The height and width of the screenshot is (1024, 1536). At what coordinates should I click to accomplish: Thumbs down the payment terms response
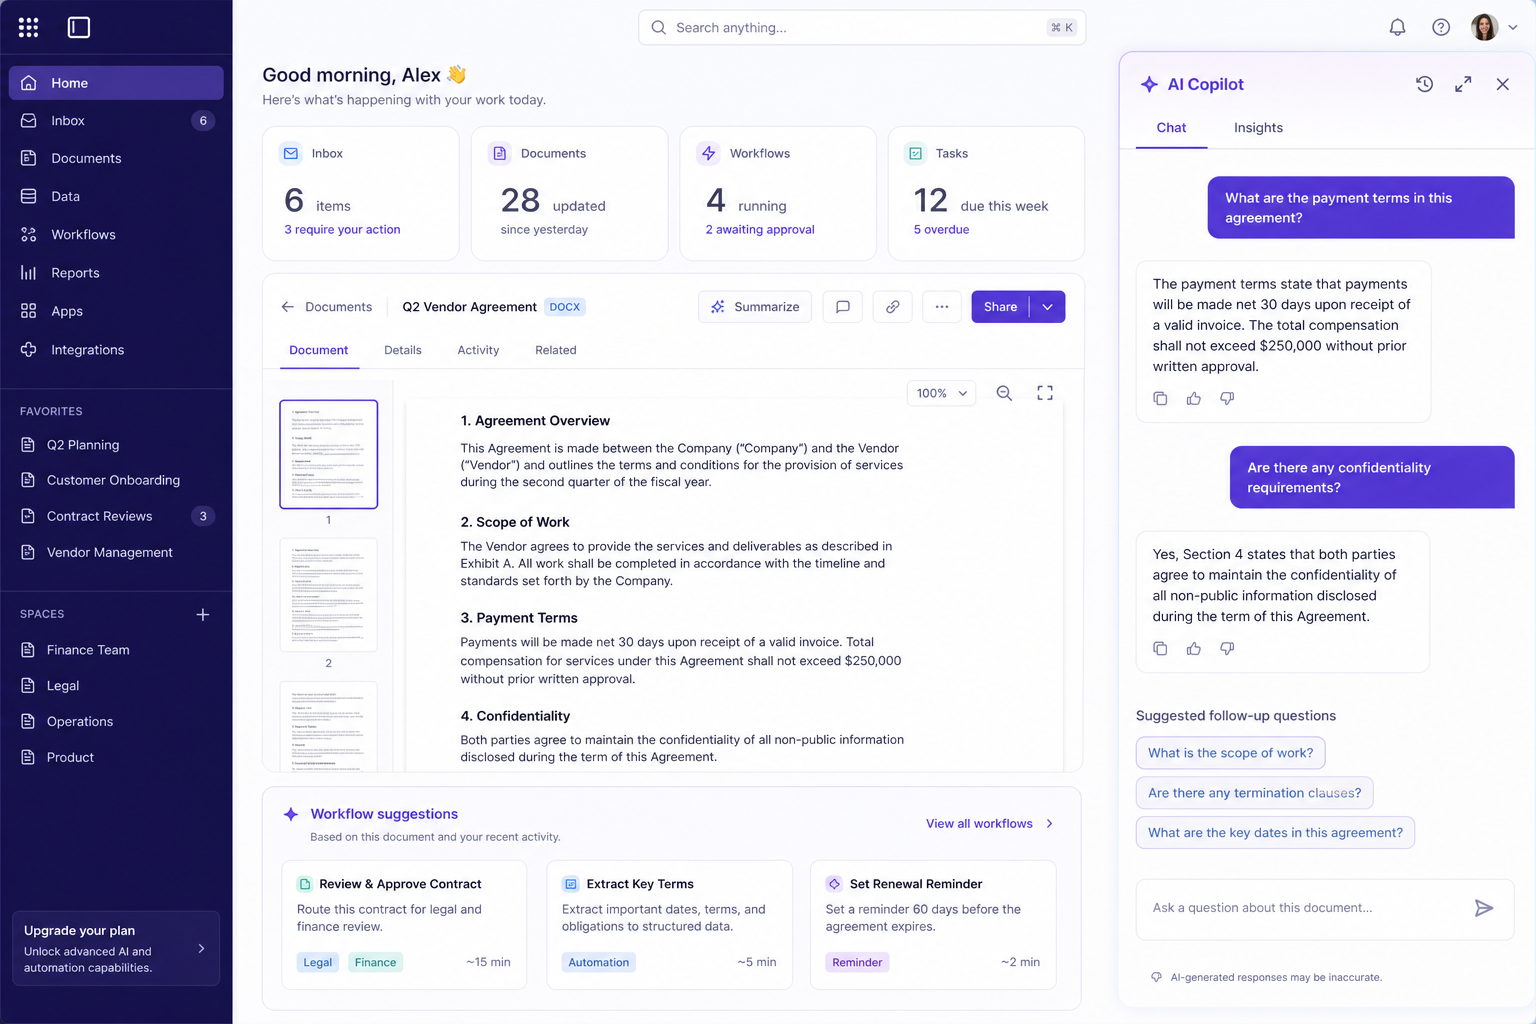1227,398
